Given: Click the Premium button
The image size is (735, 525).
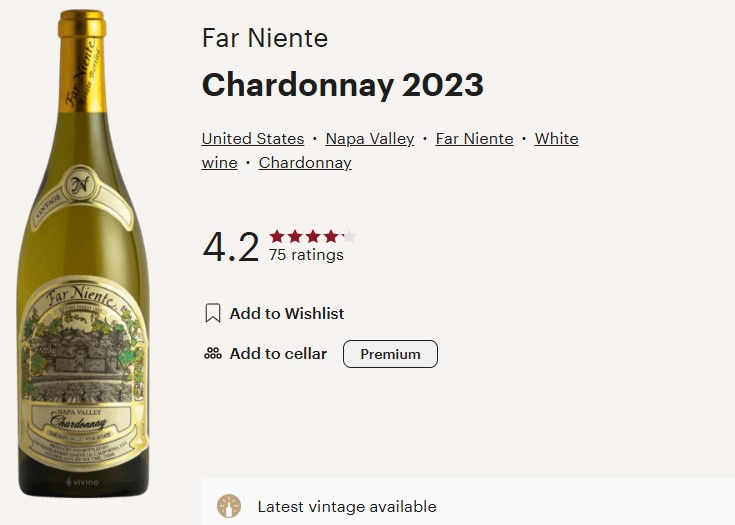Looking at the screenshot, I should point(390,354).
